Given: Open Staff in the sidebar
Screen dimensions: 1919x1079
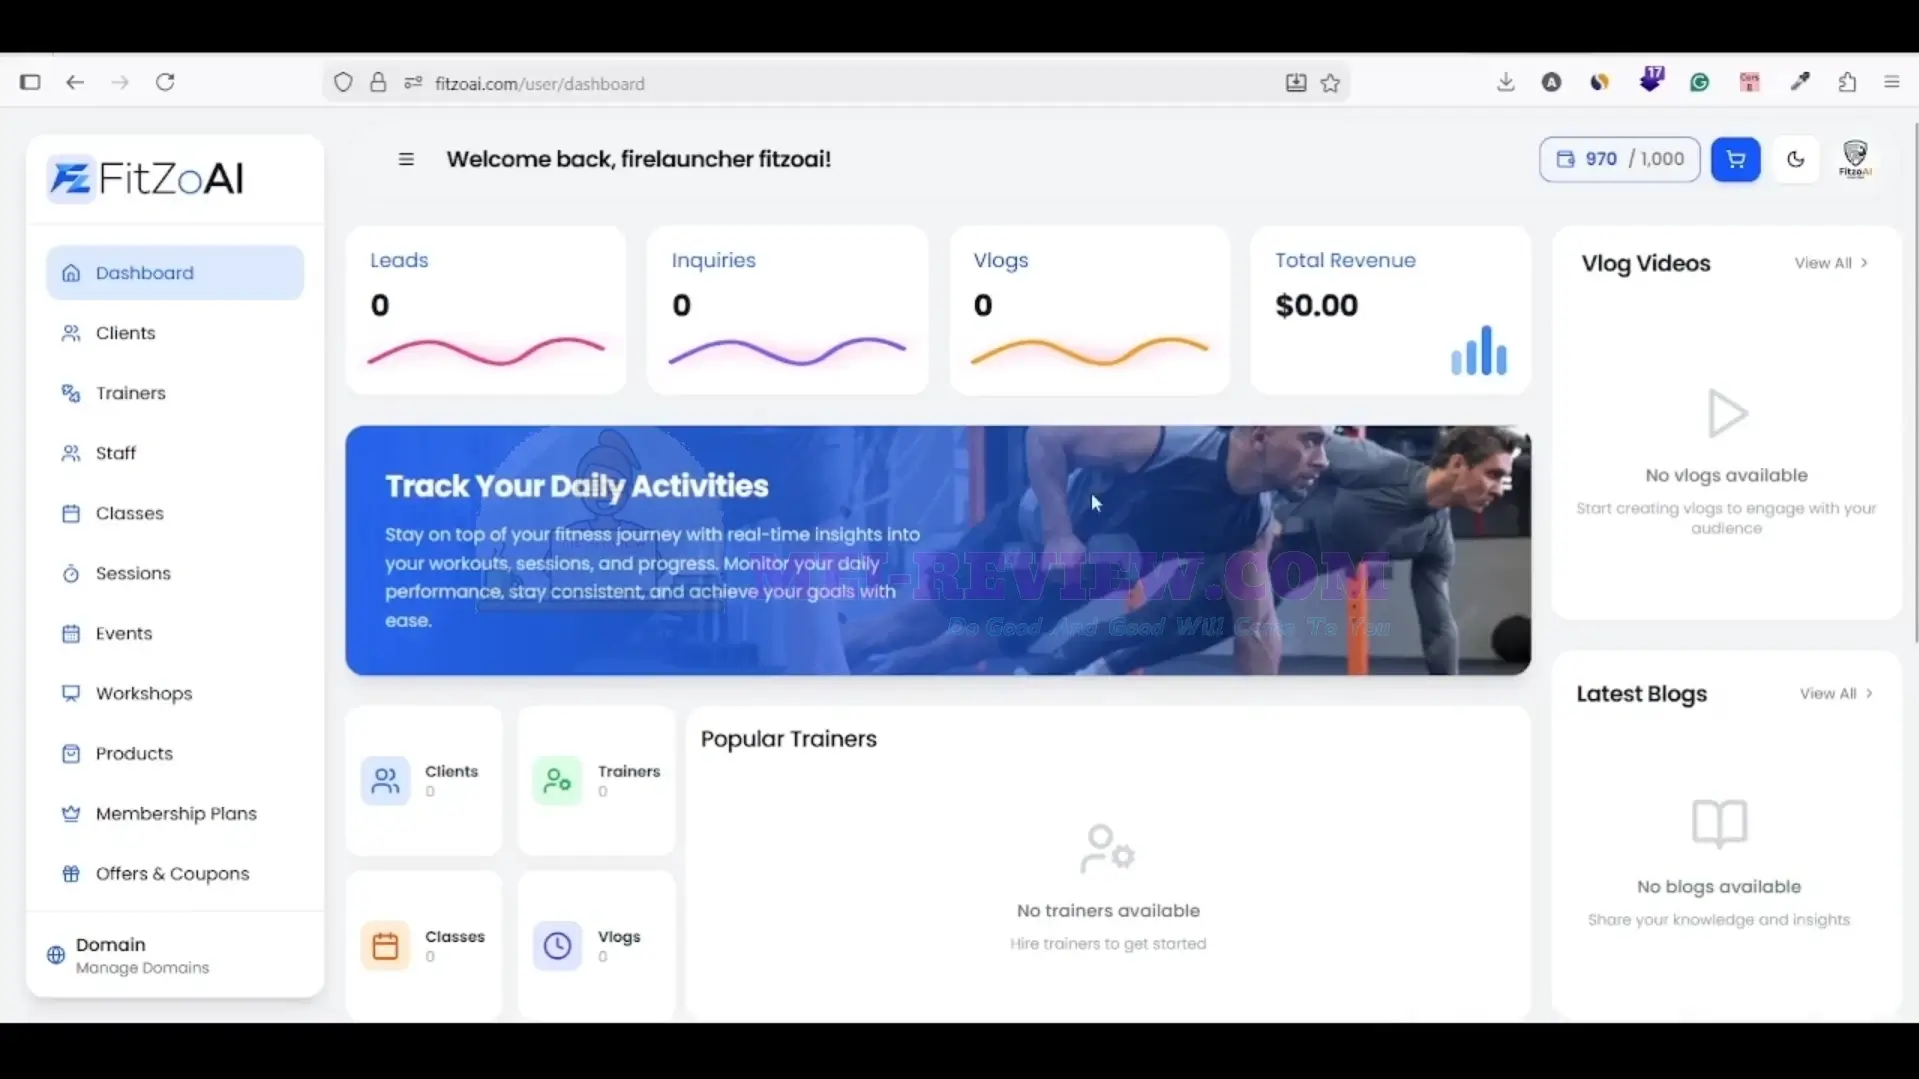Looking at the screenshot, I should (175, 453).
